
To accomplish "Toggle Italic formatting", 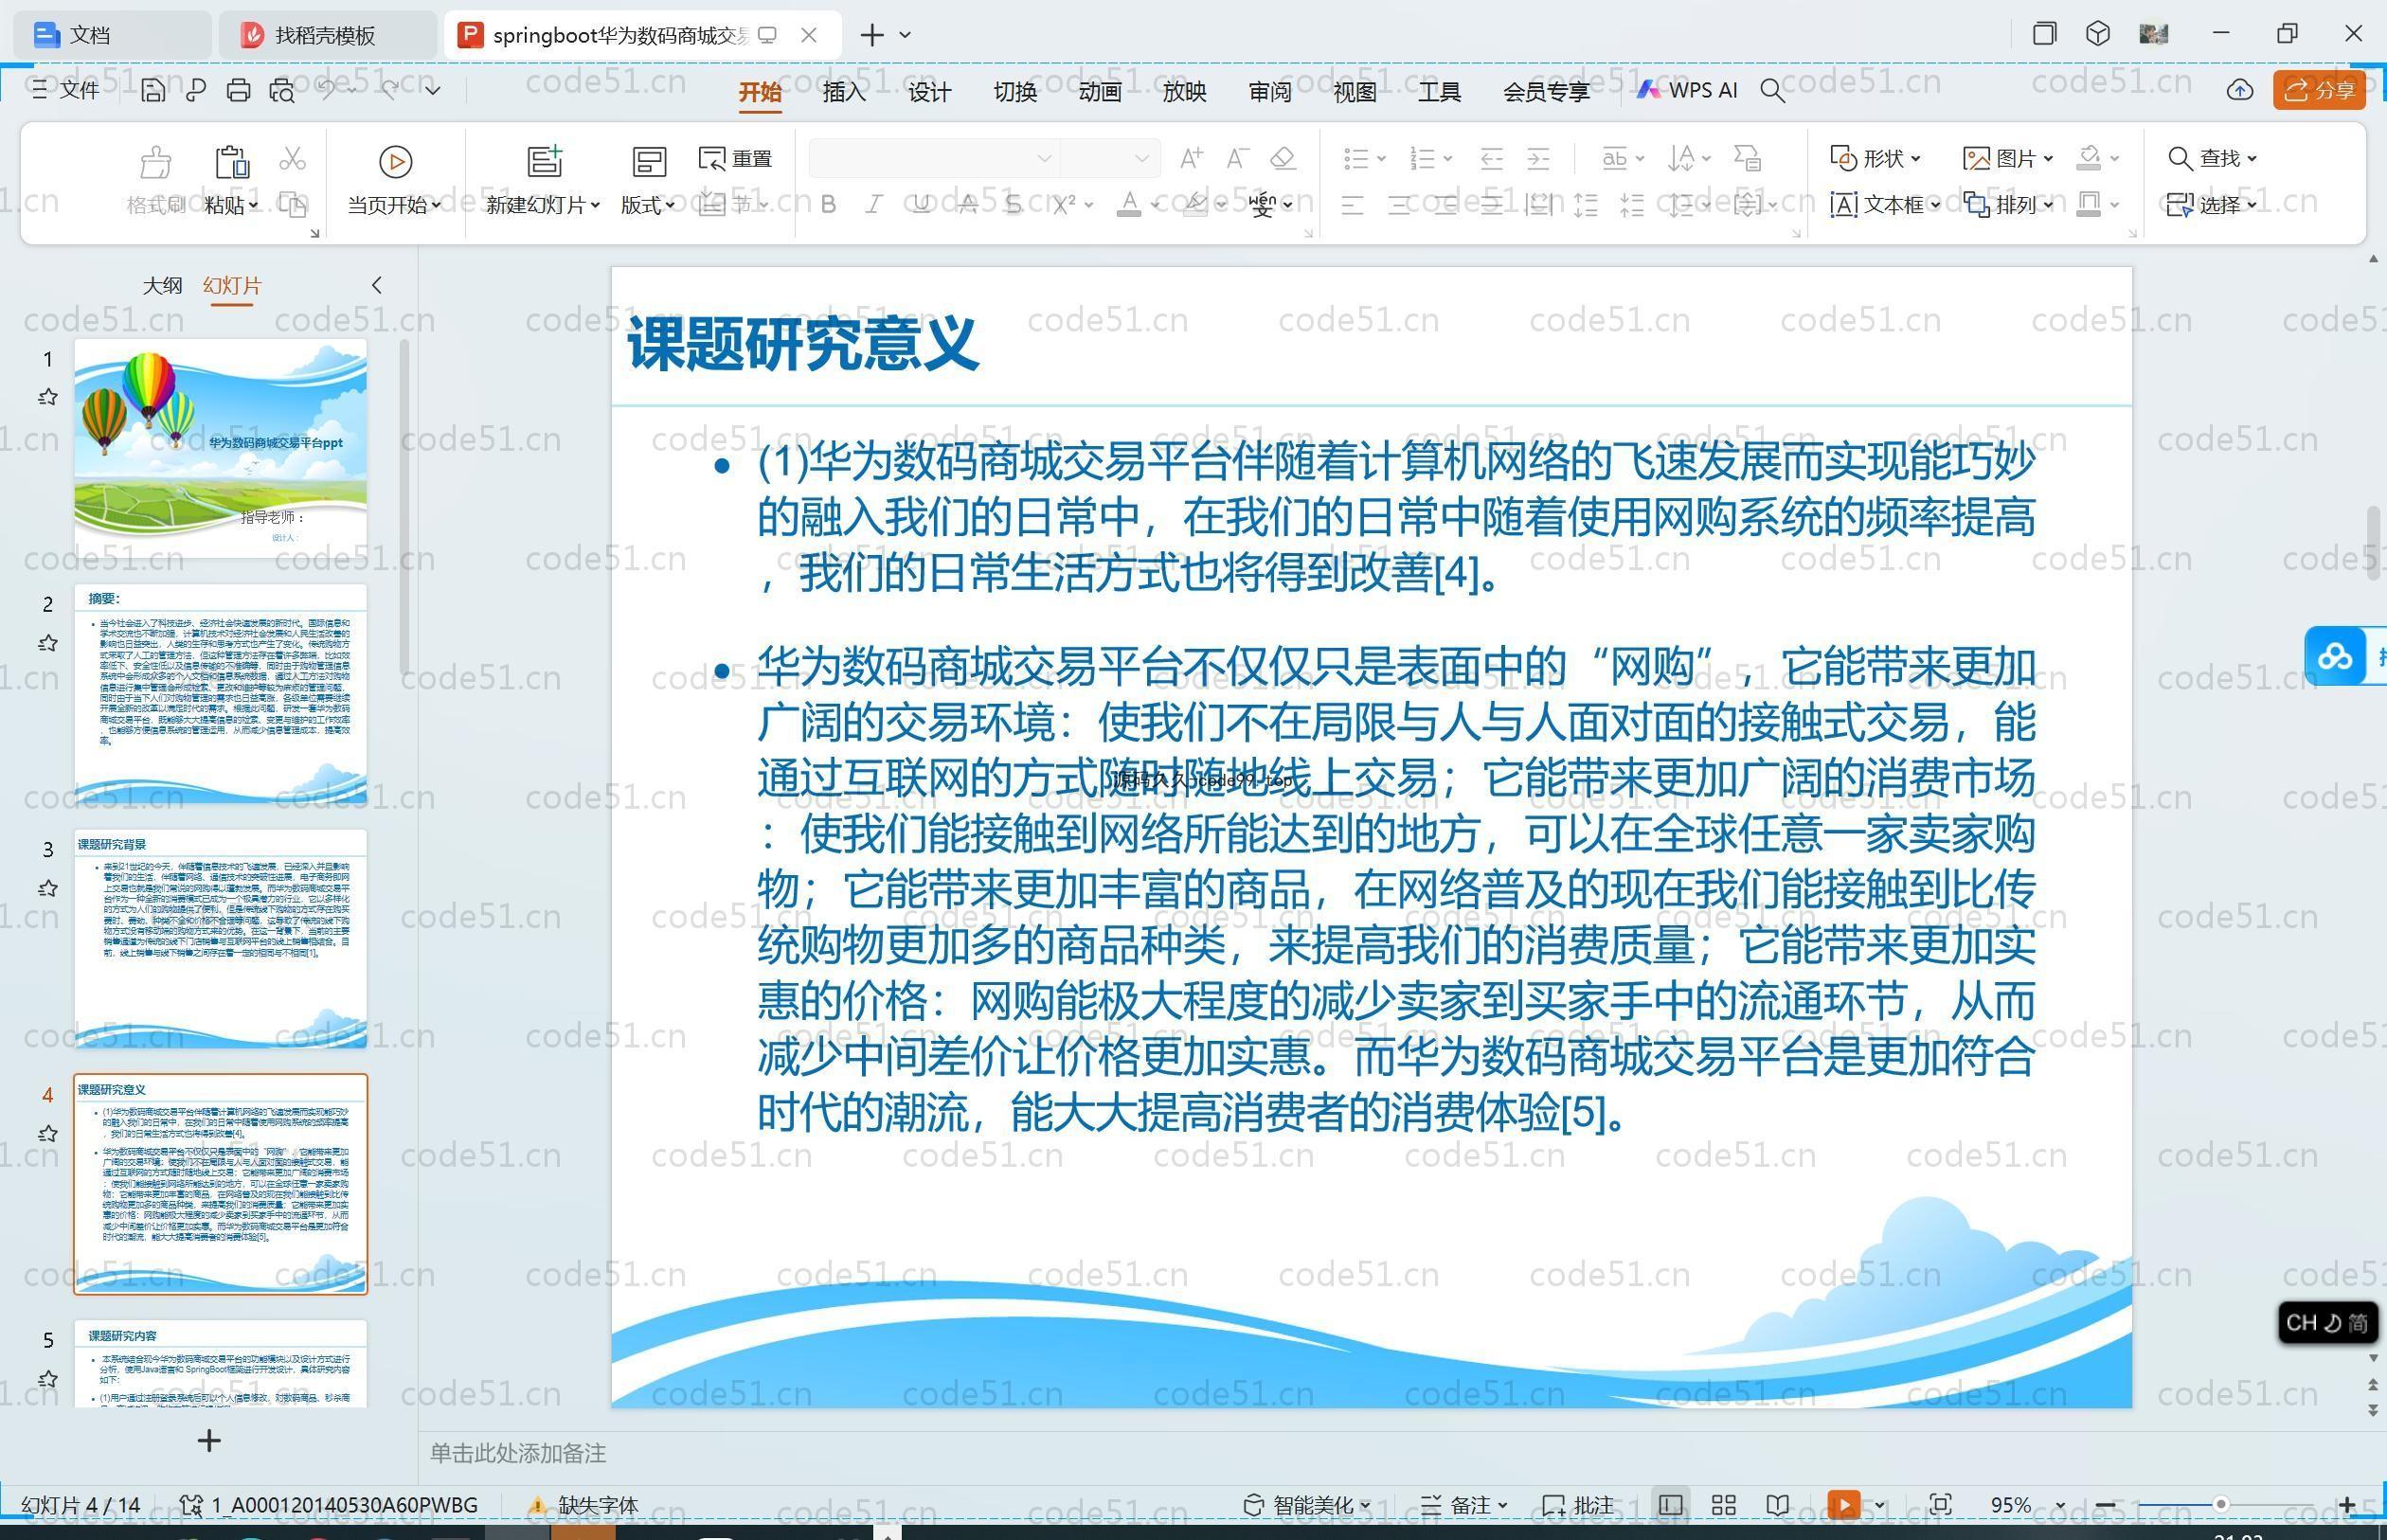I will 874,204.
